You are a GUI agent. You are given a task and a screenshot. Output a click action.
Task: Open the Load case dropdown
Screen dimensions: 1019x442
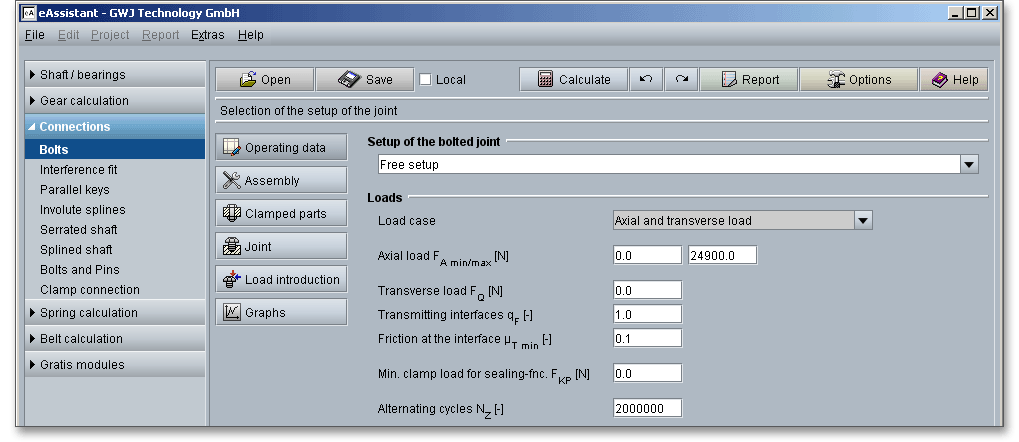click(862, 221)
